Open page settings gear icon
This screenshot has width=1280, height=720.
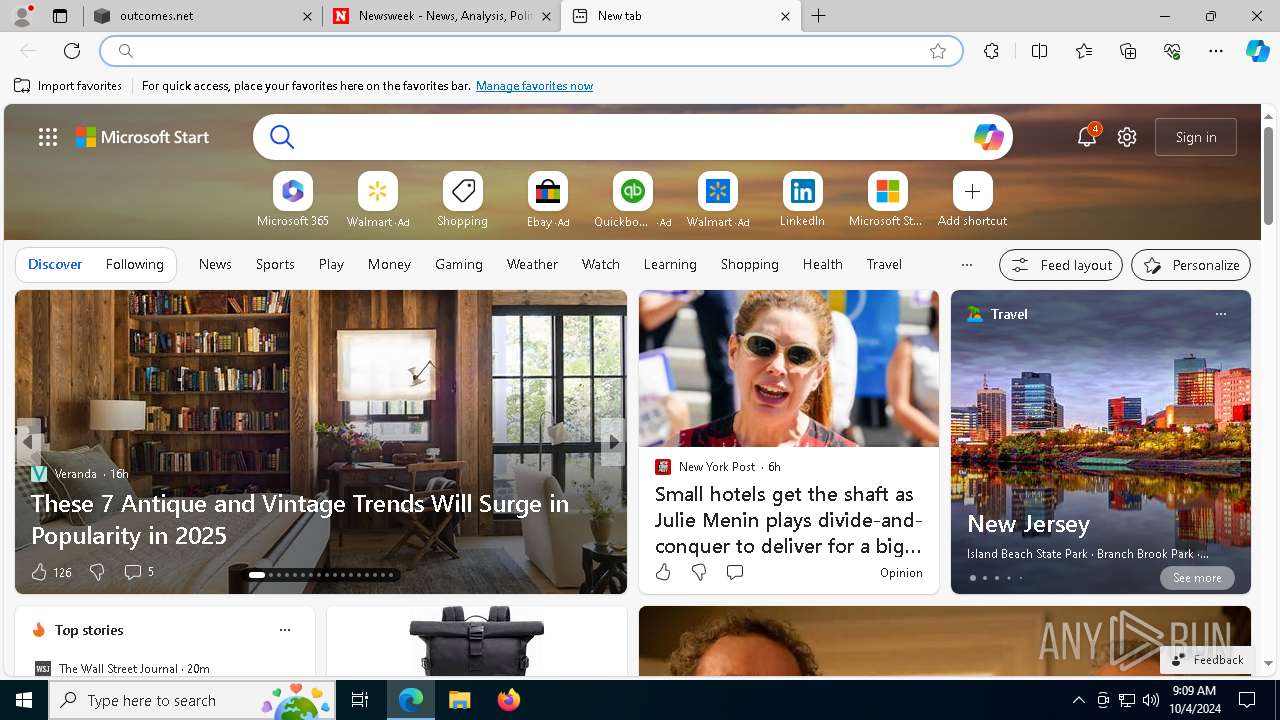click(x=1127, y=137)
